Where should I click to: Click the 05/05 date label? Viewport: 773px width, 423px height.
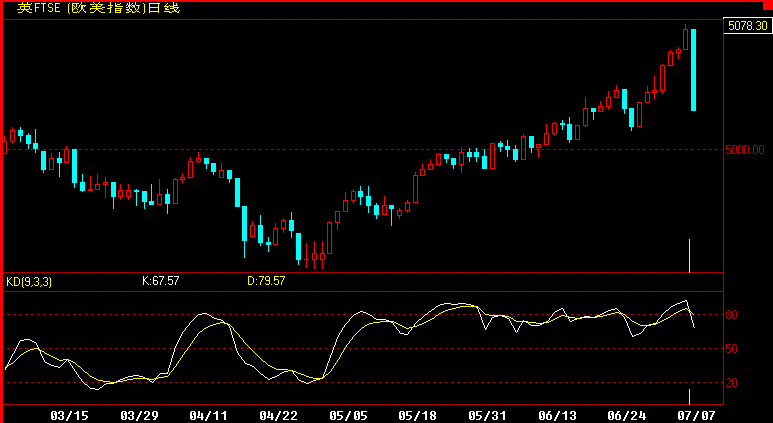[348, 416]
